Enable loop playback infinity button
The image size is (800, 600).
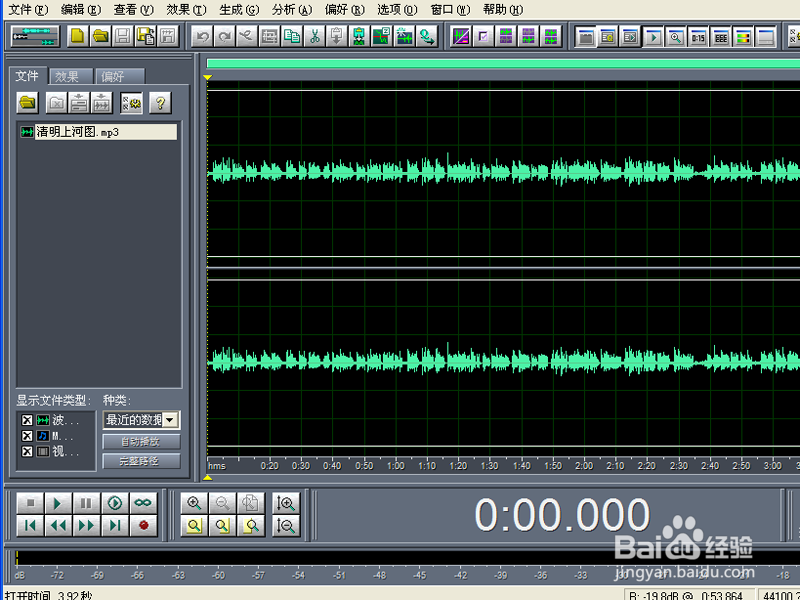click(143, 503)
